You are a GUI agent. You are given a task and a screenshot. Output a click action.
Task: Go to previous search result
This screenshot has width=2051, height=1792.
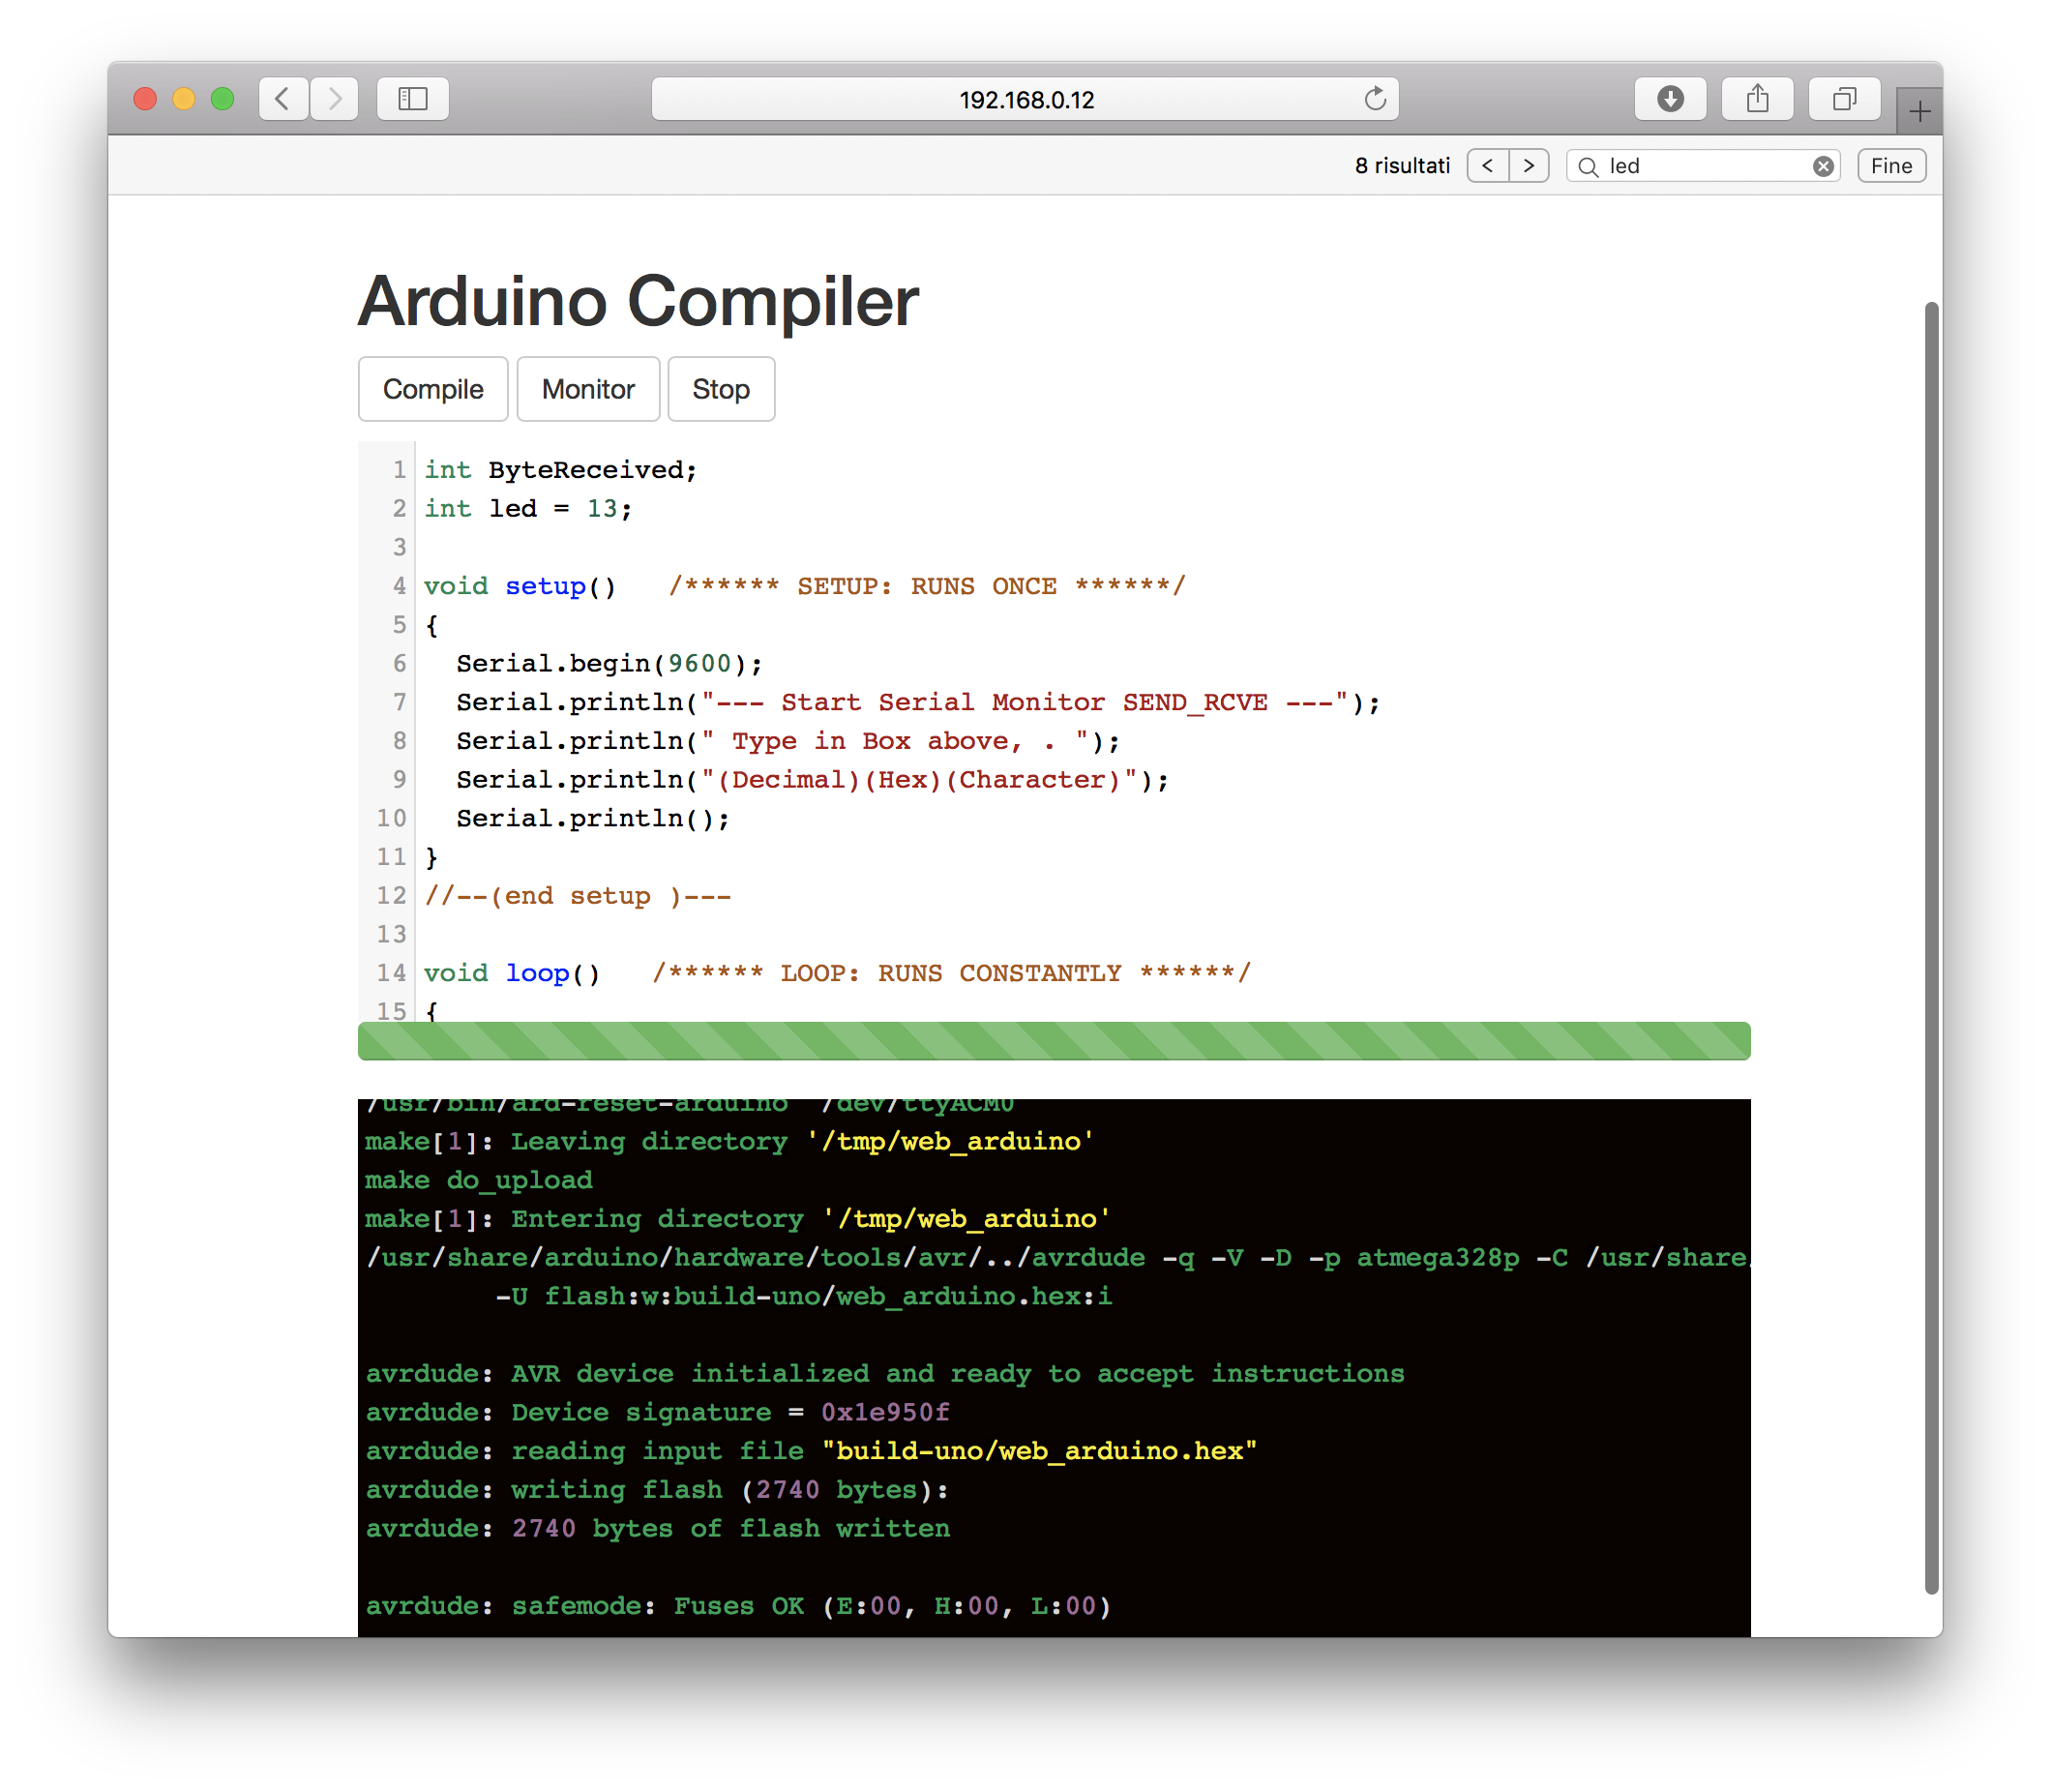tap(1487, 166)
